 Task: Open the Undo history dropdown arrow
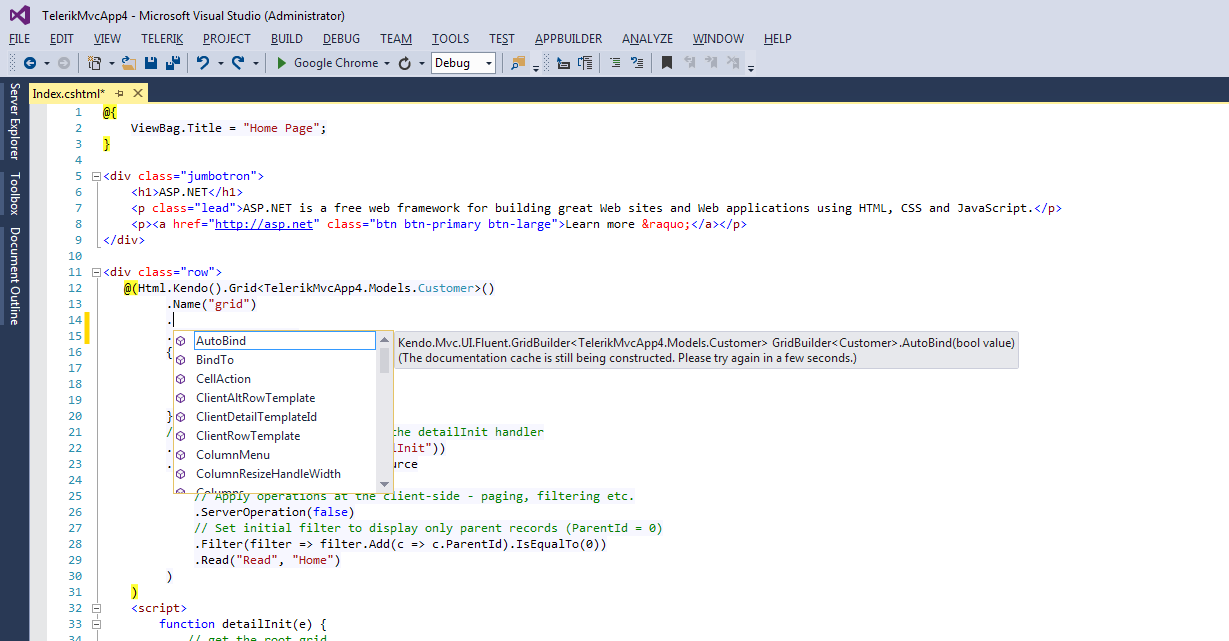coord(220,63)
